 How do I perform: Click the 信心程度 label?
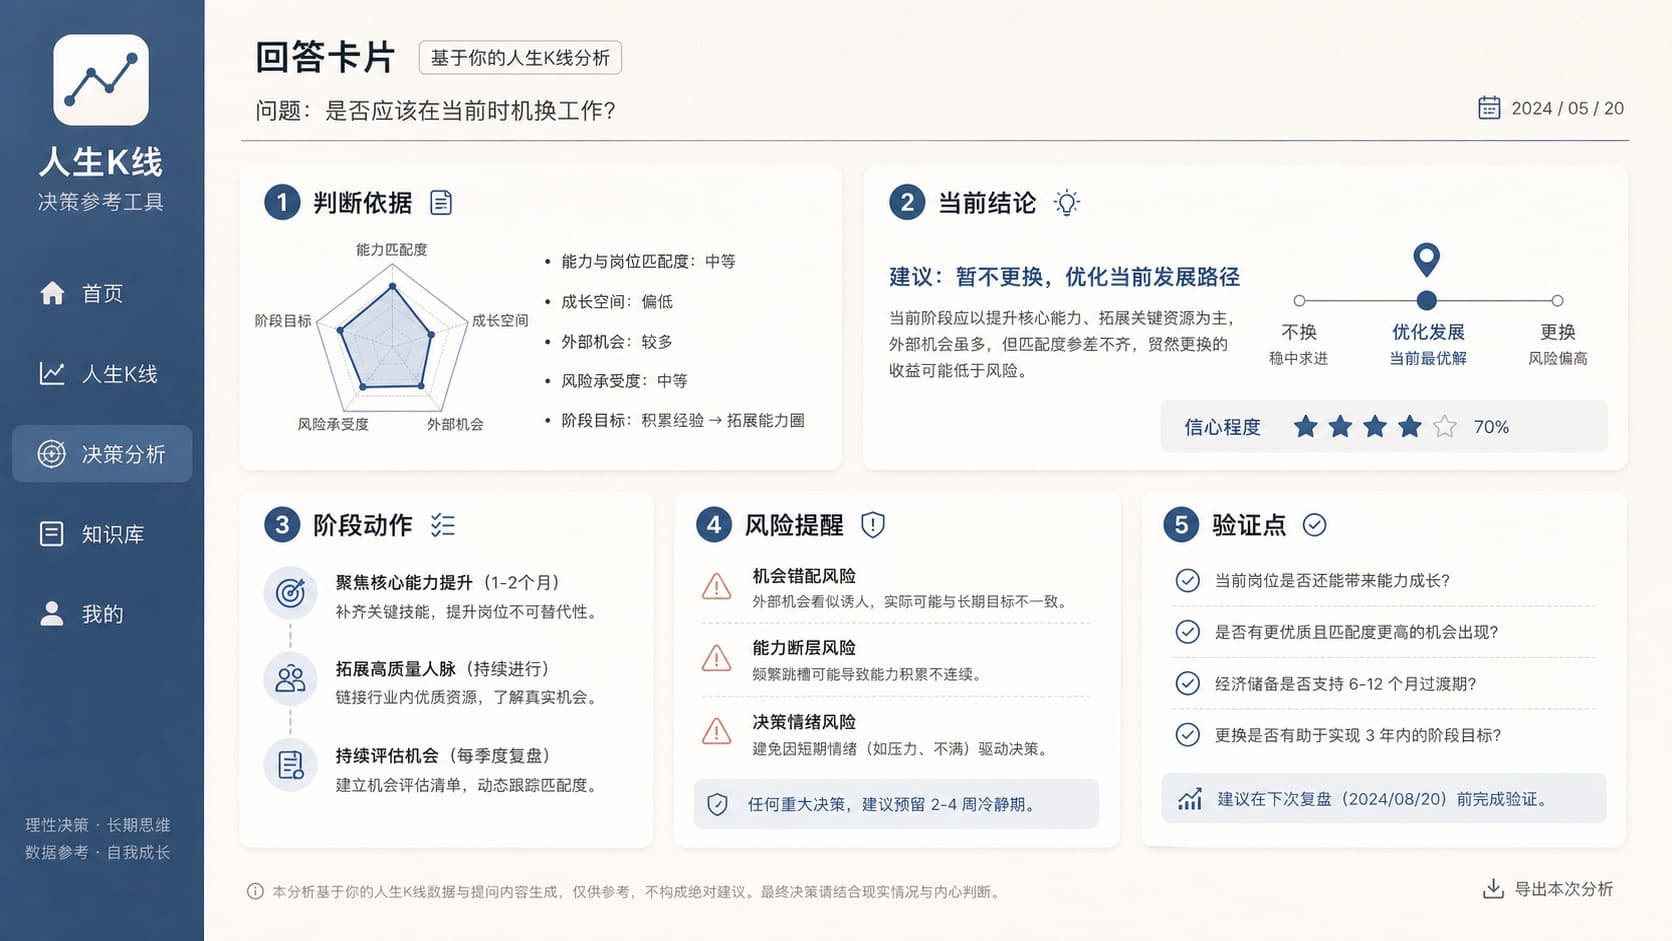[1222, 427]
